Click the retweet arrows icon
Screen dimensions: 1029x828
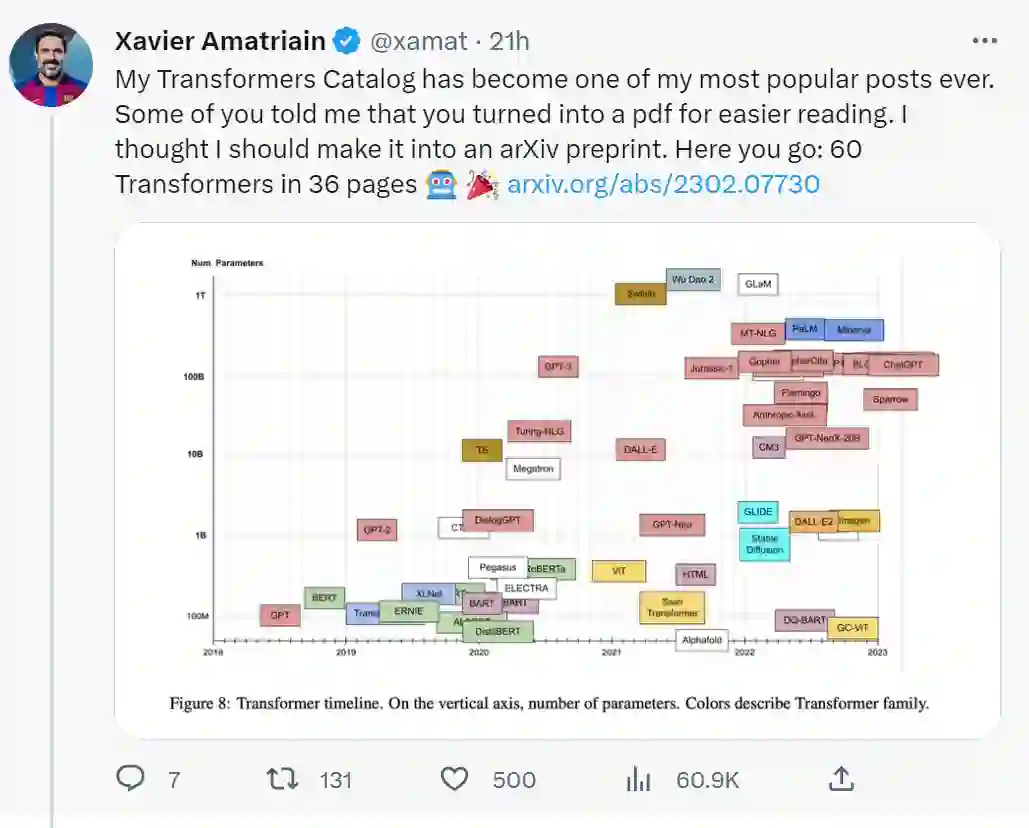(282, 779)
